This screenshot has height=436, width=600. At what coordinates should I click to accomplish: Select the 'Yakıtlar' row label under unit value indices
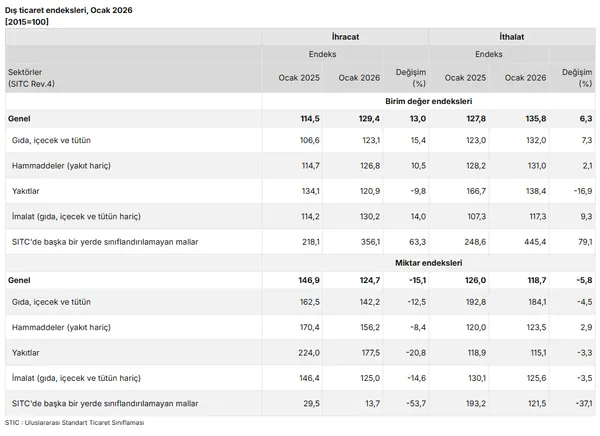[26, 190]
